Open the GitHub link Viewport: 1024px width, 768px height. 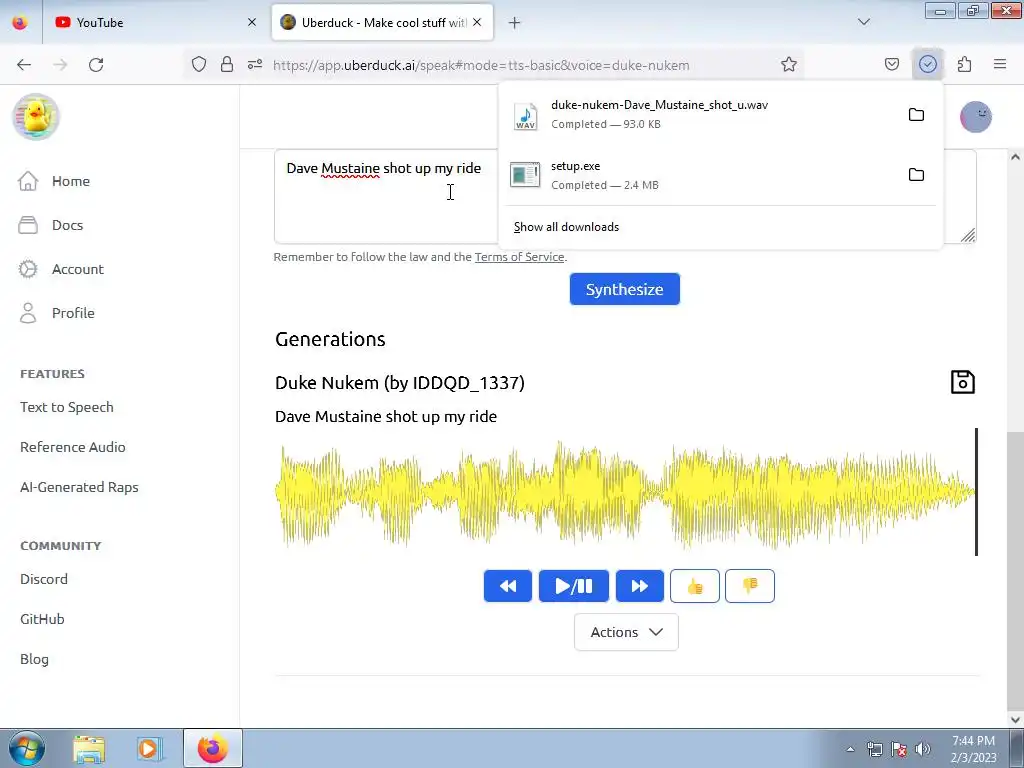click(x=42, y=618)
